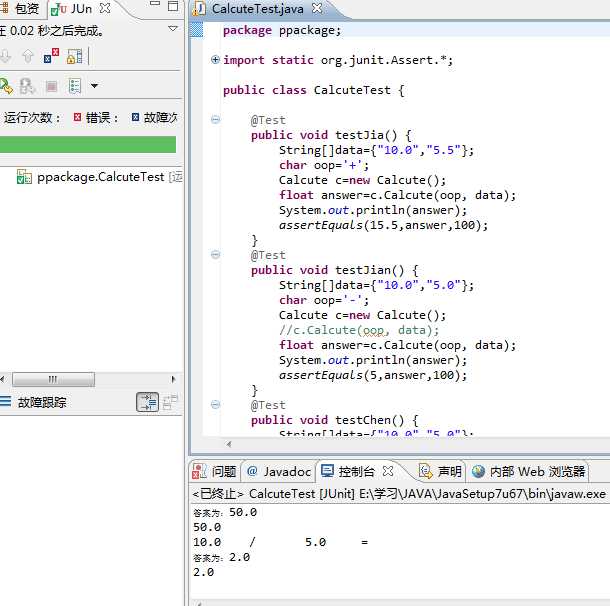Click editor horizontal scrollbar left arrow

pyautogui.click(x=229, y=444)
